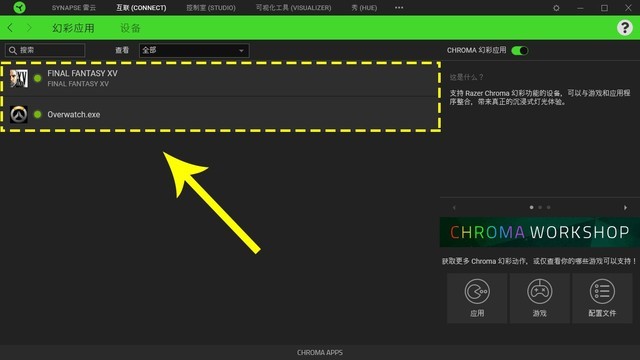Toggle Final Fantasy XV green status dot

38,78
